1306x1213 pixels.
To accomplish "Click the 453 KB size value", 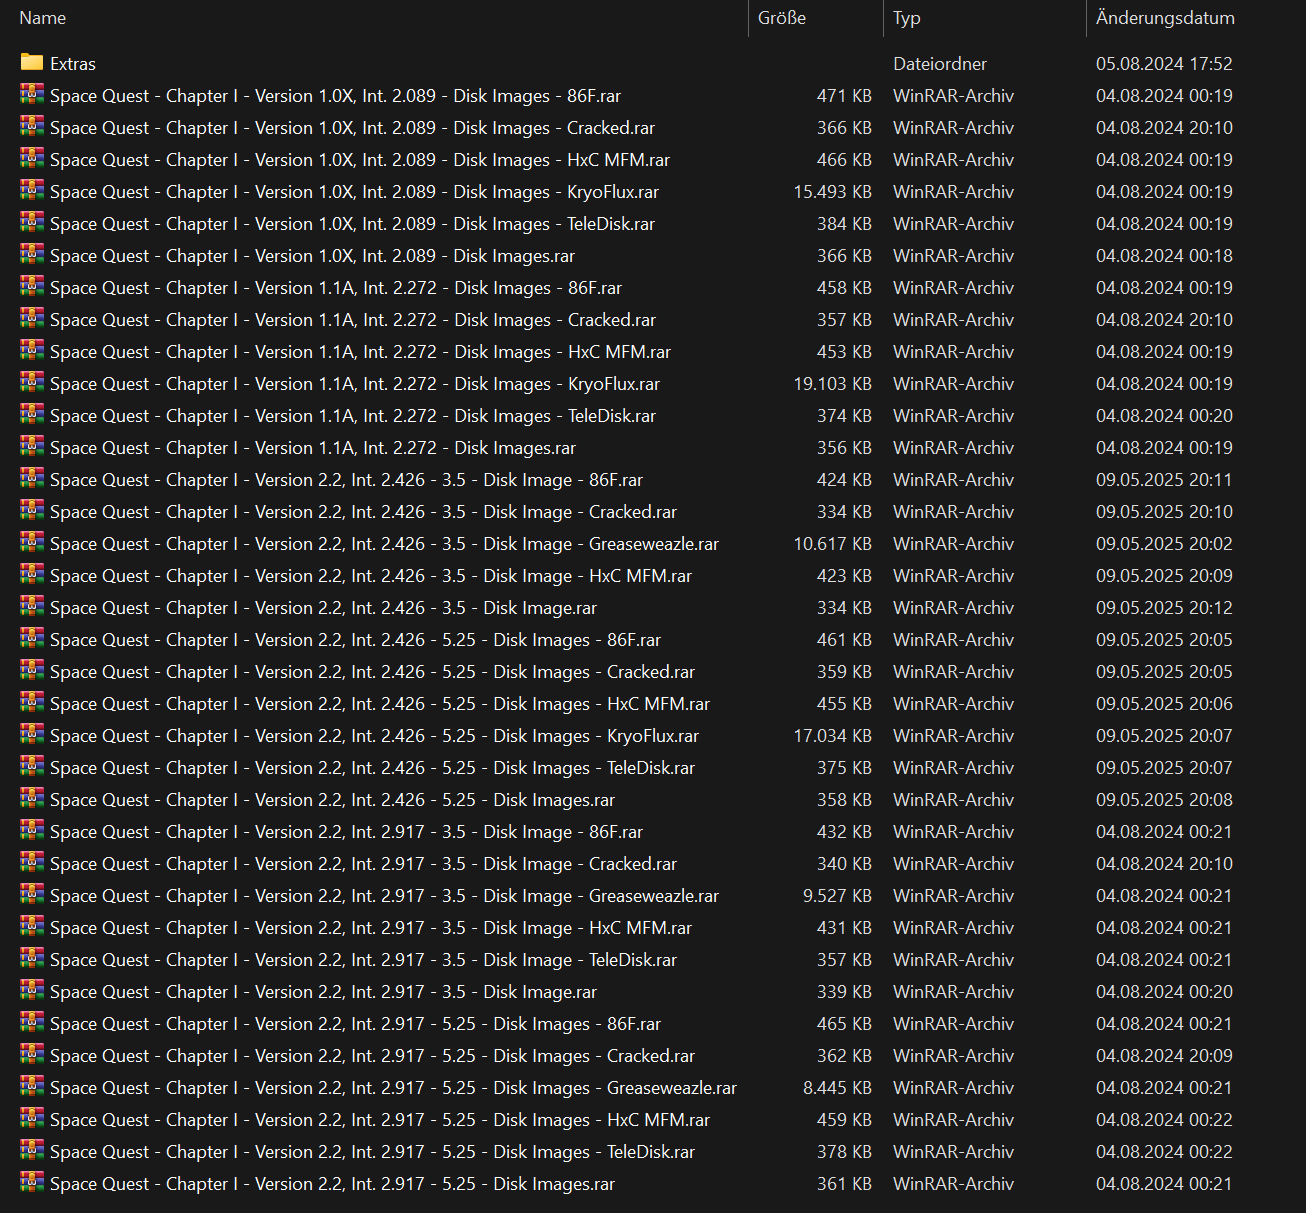I will (x=844, y=352).
